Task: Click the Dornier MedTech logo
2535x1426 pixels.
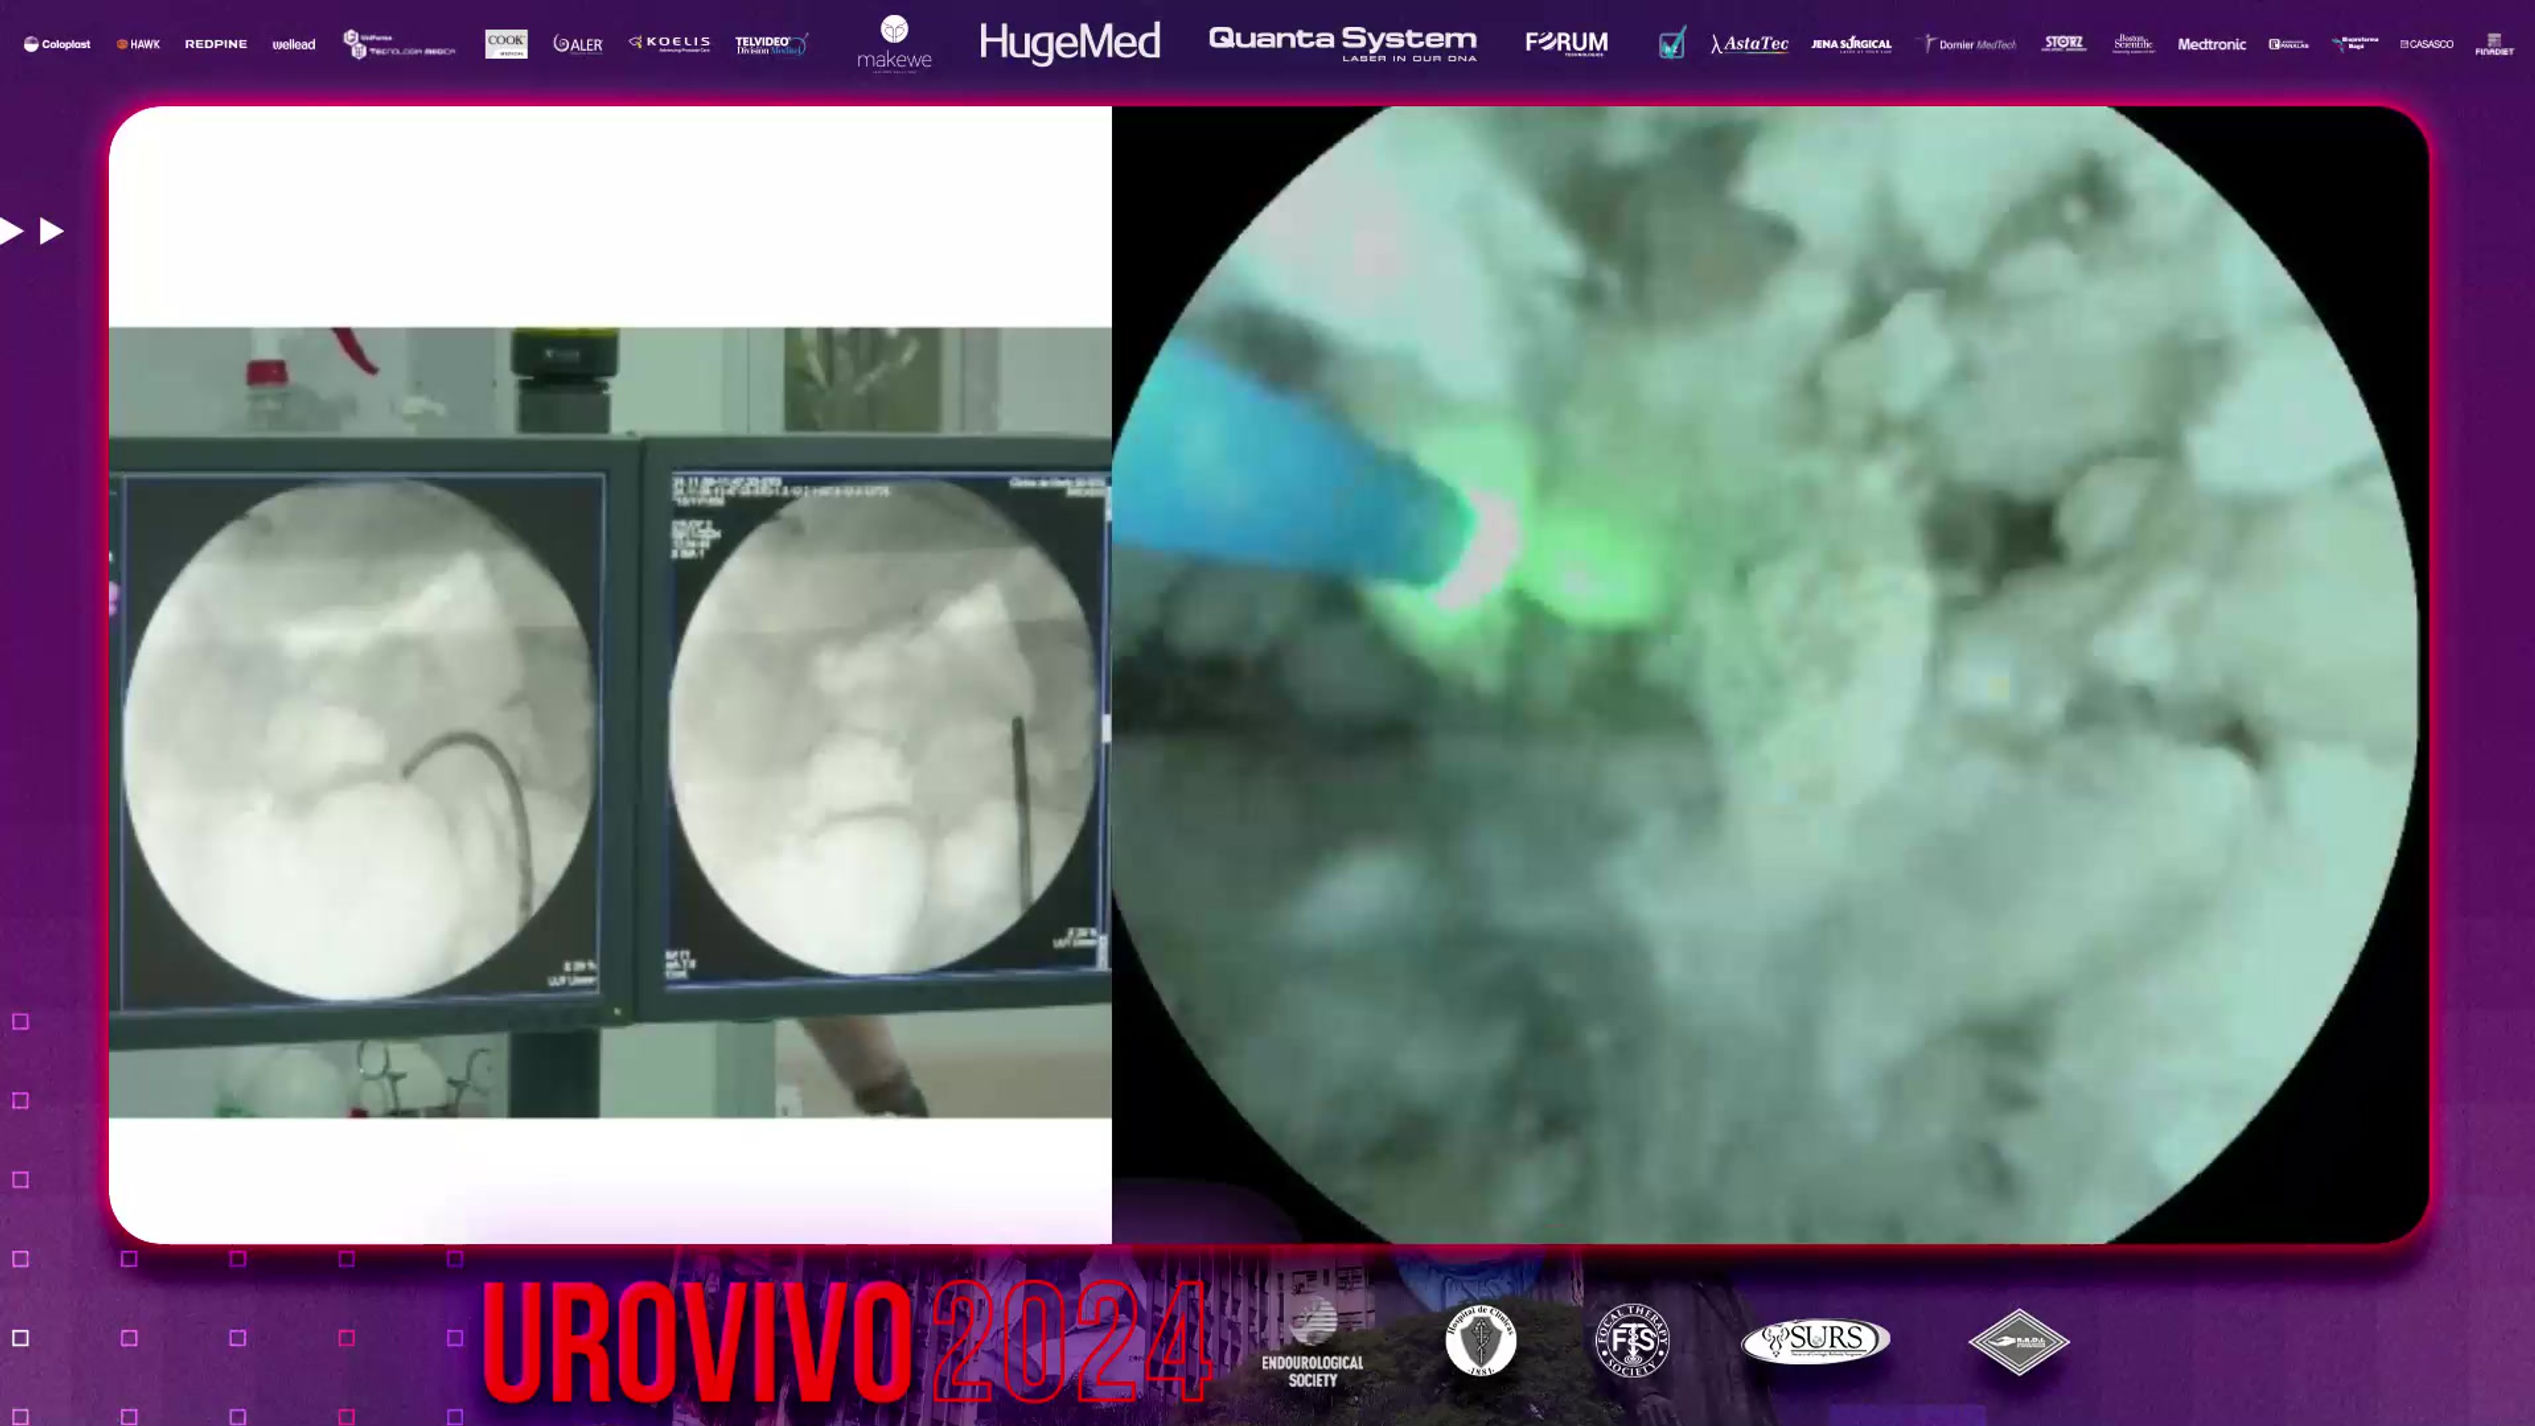Action: [1968, 44]
